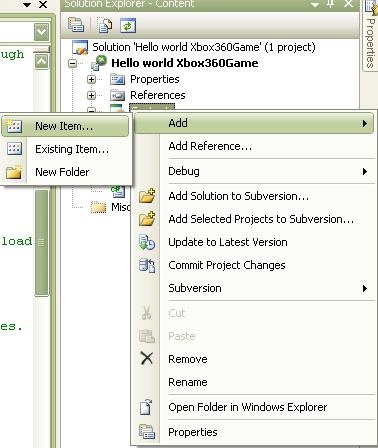Expand the Properties tree node
378x448 pixels.
(x=91, y=79)
